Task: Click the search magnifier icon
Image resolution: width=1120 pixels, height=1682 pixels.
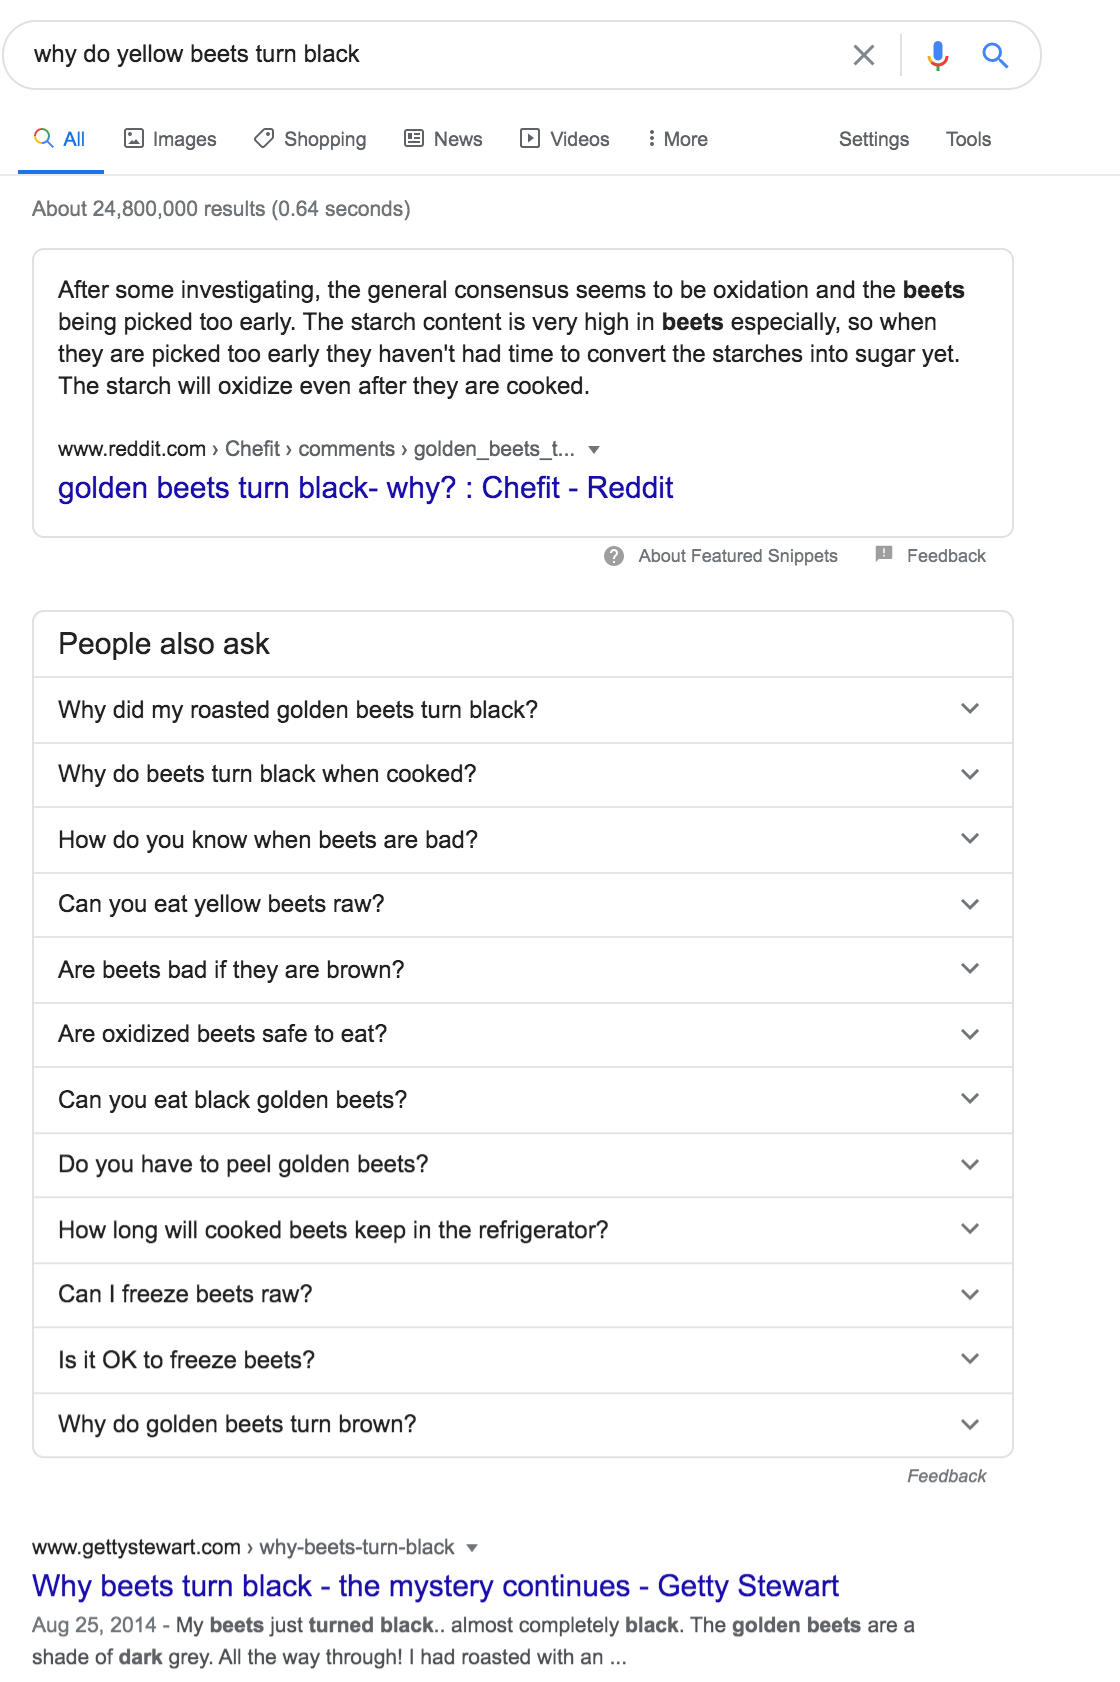Action: coord(995,55)
